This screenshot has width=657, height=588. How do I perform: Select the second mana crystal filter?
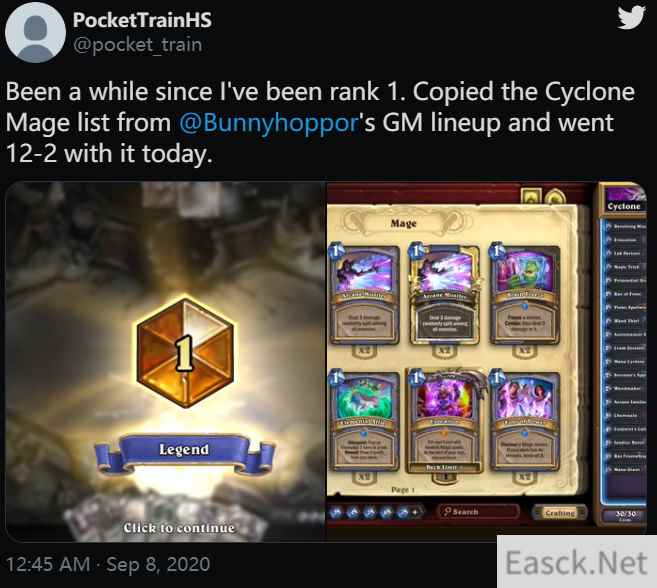point(353,512)
